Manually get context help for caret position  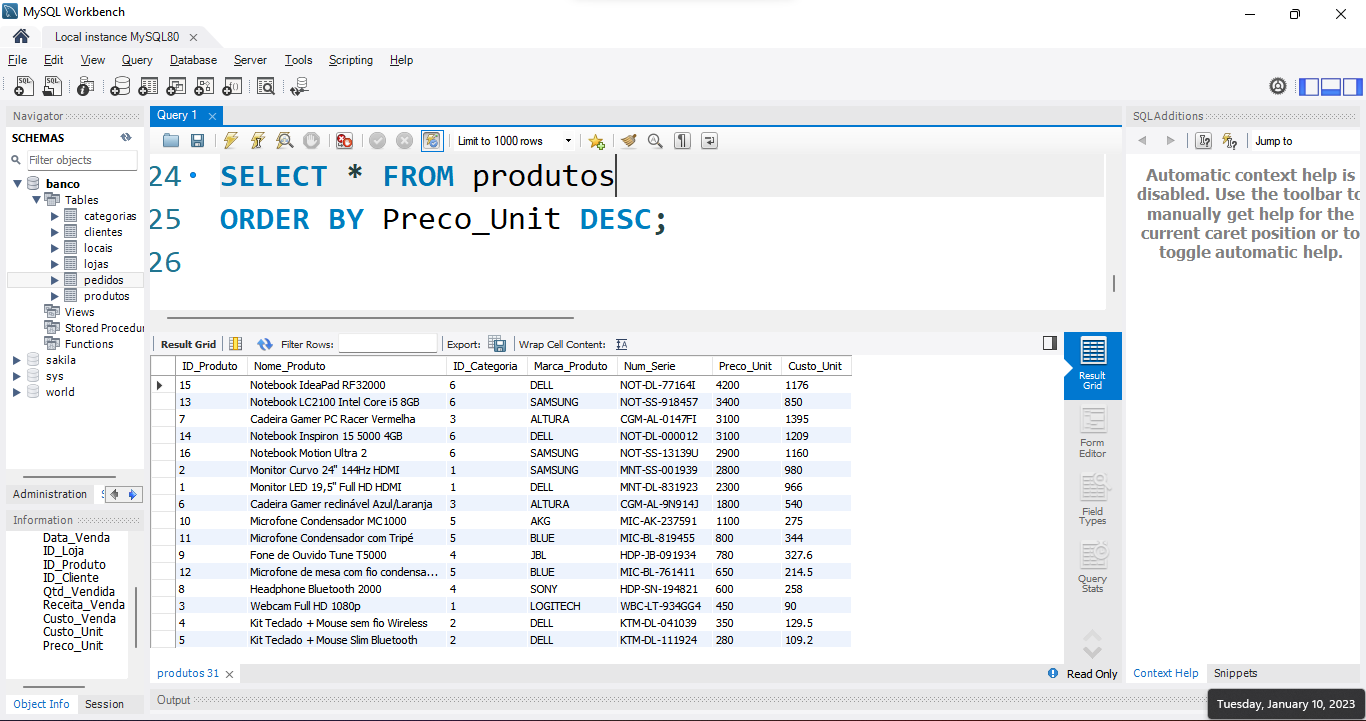[x=1204, y=141]
